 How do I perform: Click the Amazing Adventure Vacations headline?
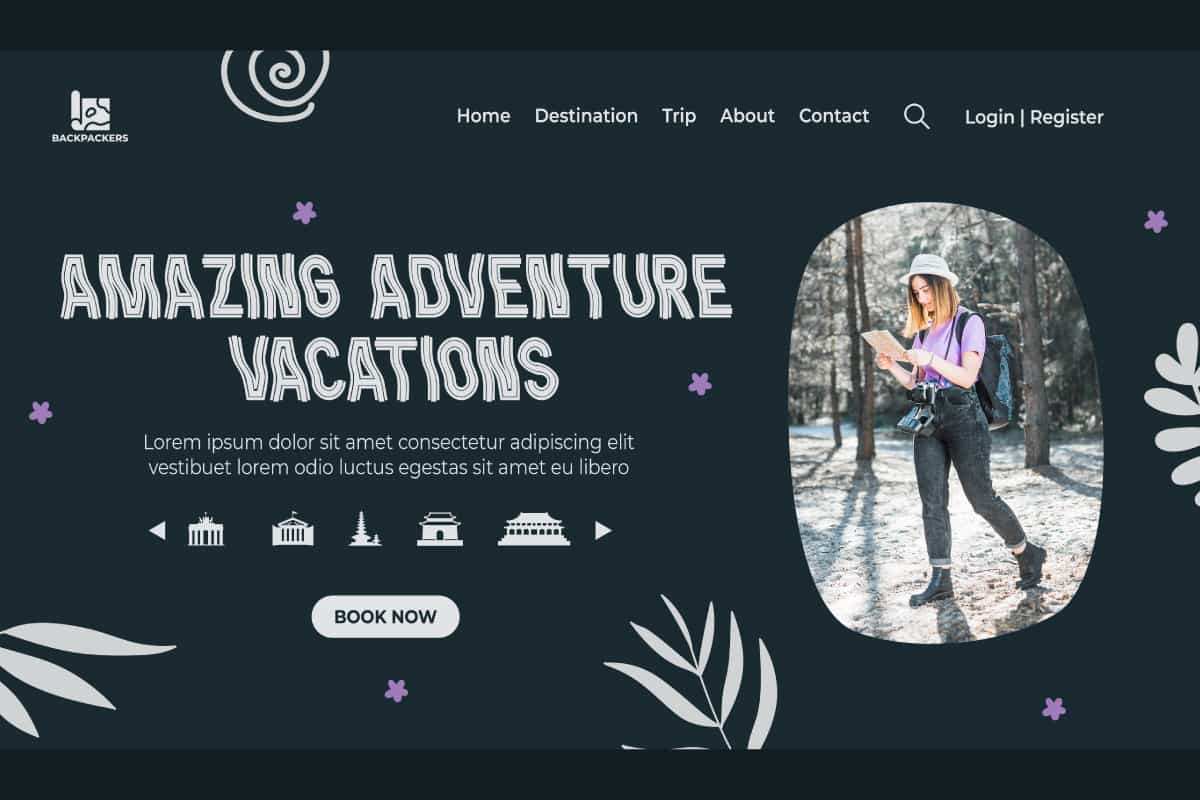[396, 327]
